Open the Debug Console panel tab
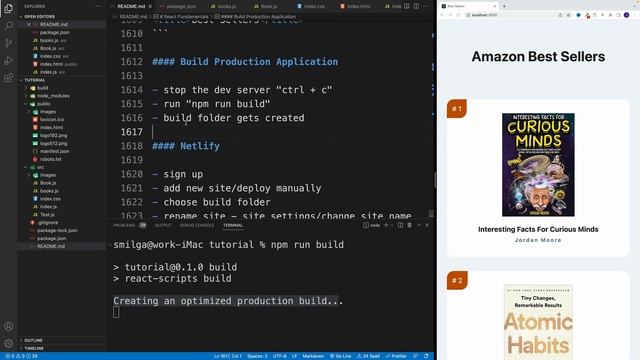Screen dimensions: 640x360 point(197,225)
